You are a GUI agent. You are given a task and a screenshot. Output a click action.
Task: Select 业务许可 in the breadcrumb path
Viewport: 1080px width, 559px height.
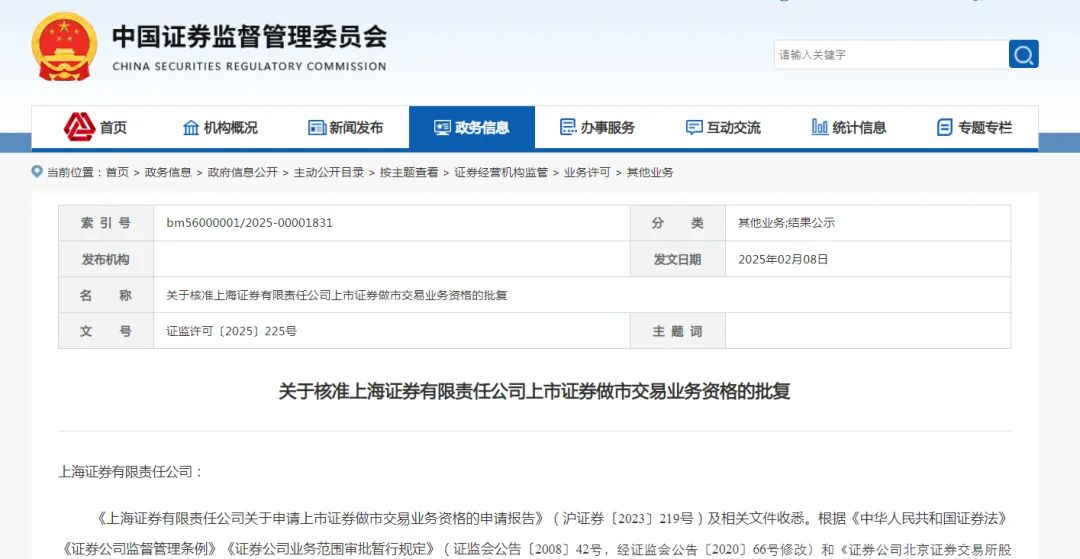tap(587, 172)
